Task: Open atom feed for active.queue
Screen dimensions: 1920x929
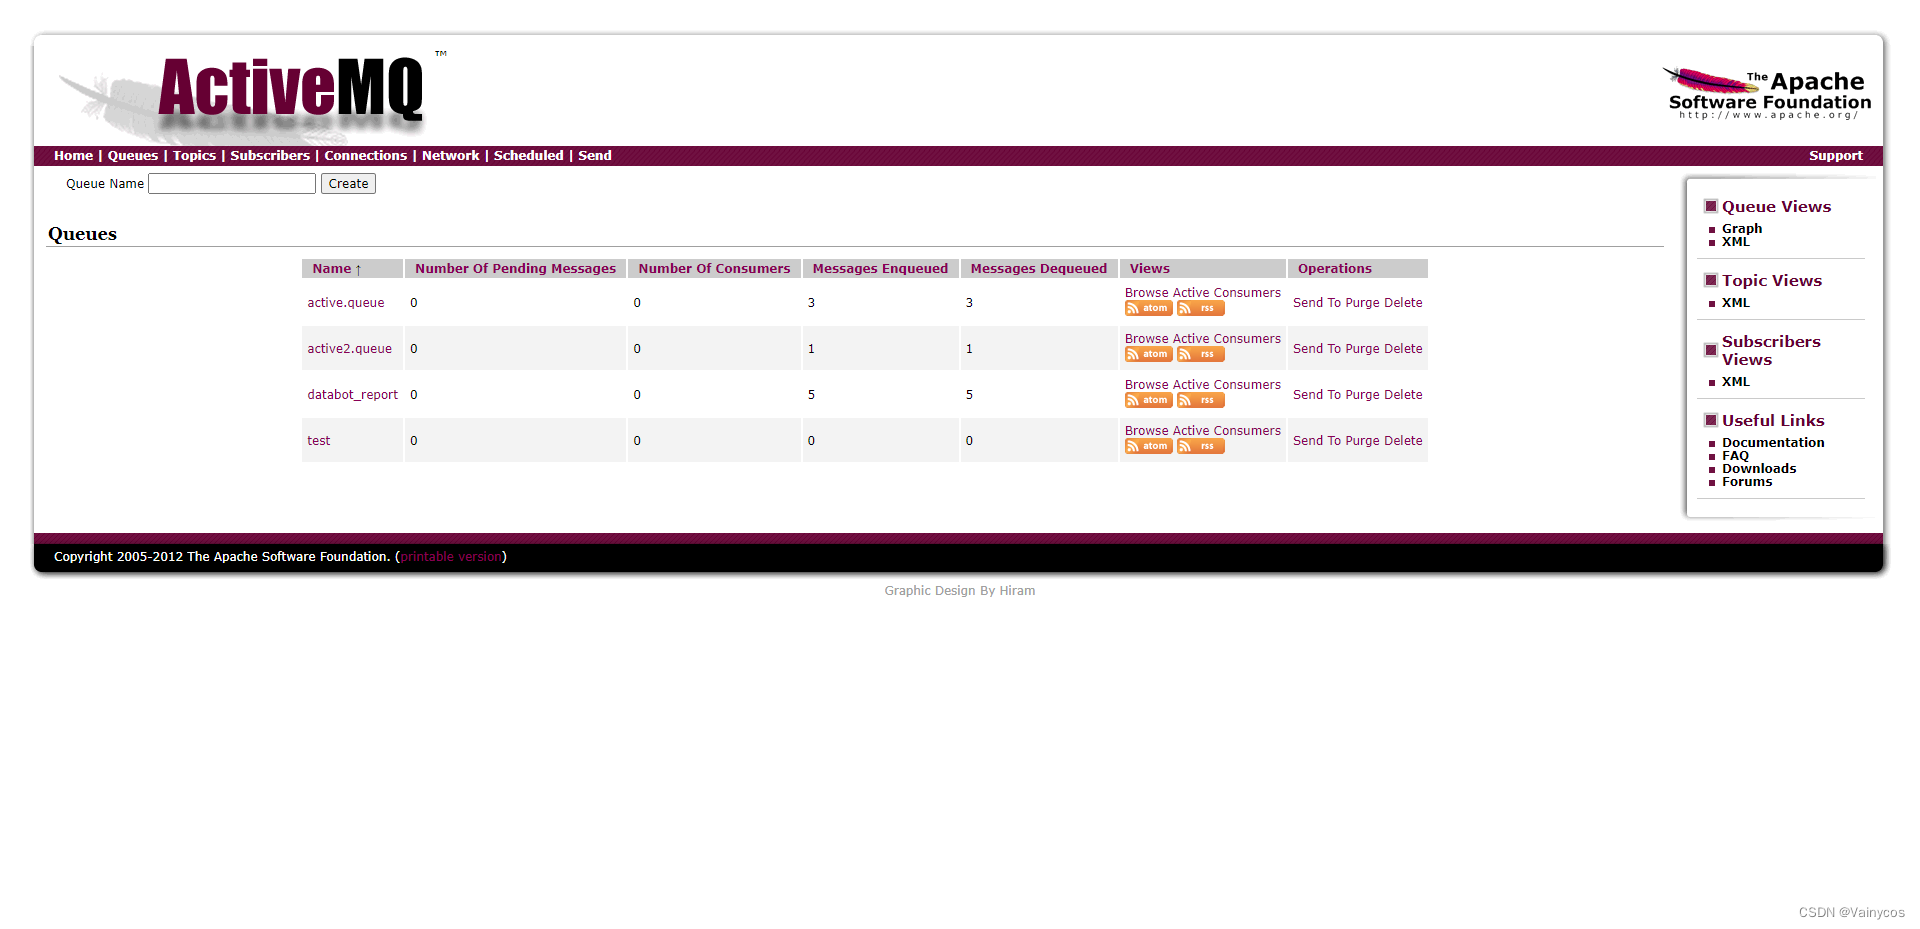Action: 1148,309
